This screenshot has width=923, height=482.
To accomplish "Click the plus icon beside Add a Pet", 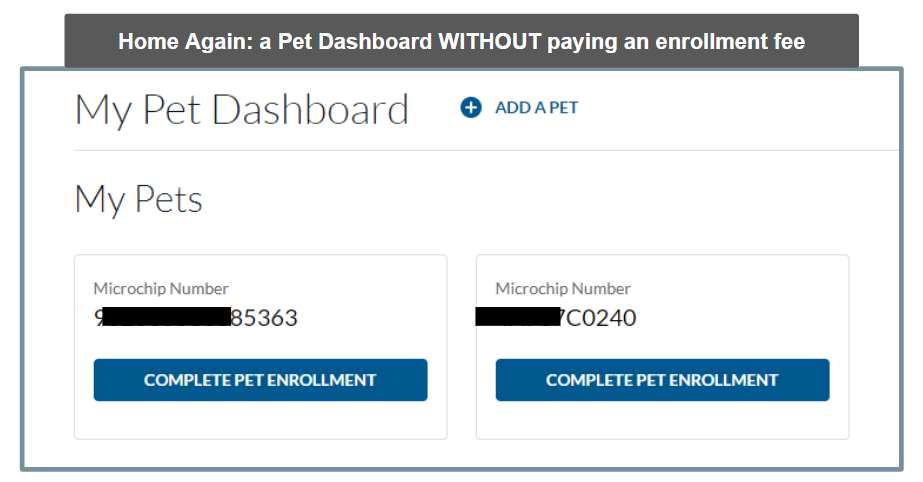I will tap(471, 108).
